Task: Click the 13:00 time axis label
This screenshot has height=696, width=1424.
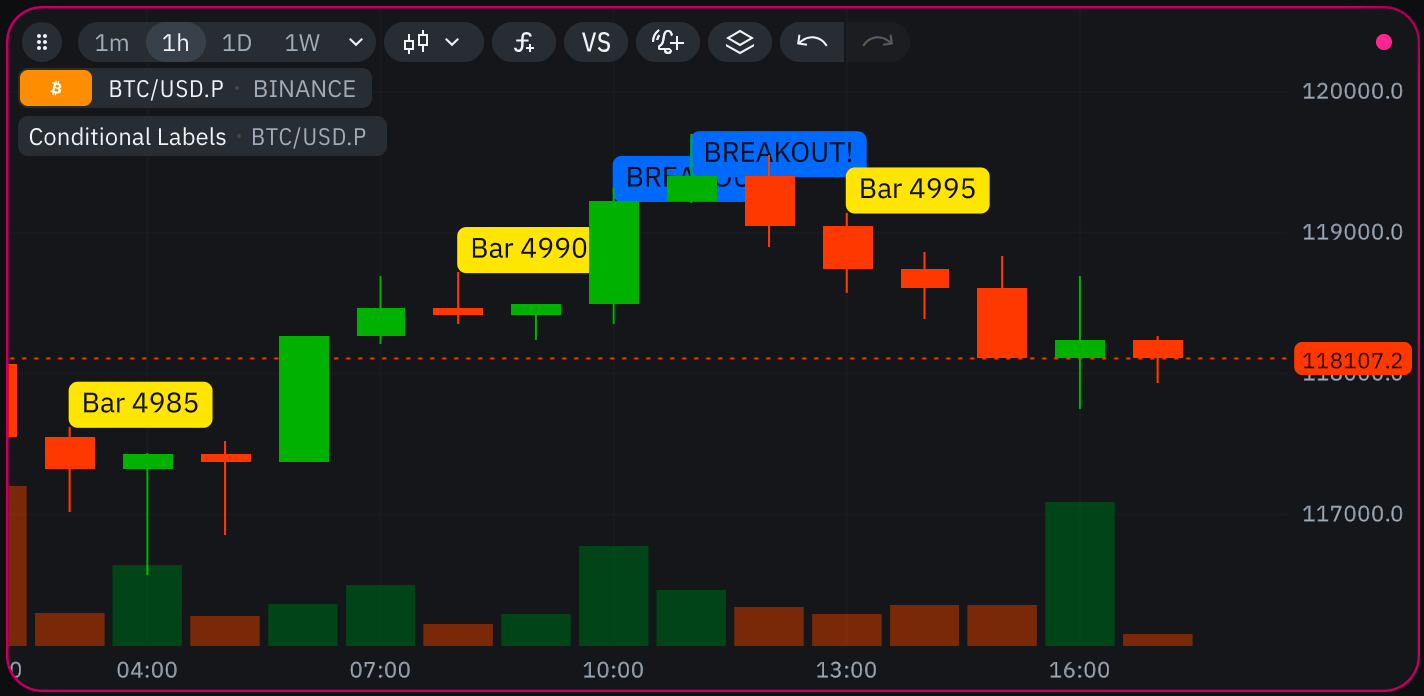Action: [x=846, y=670]
